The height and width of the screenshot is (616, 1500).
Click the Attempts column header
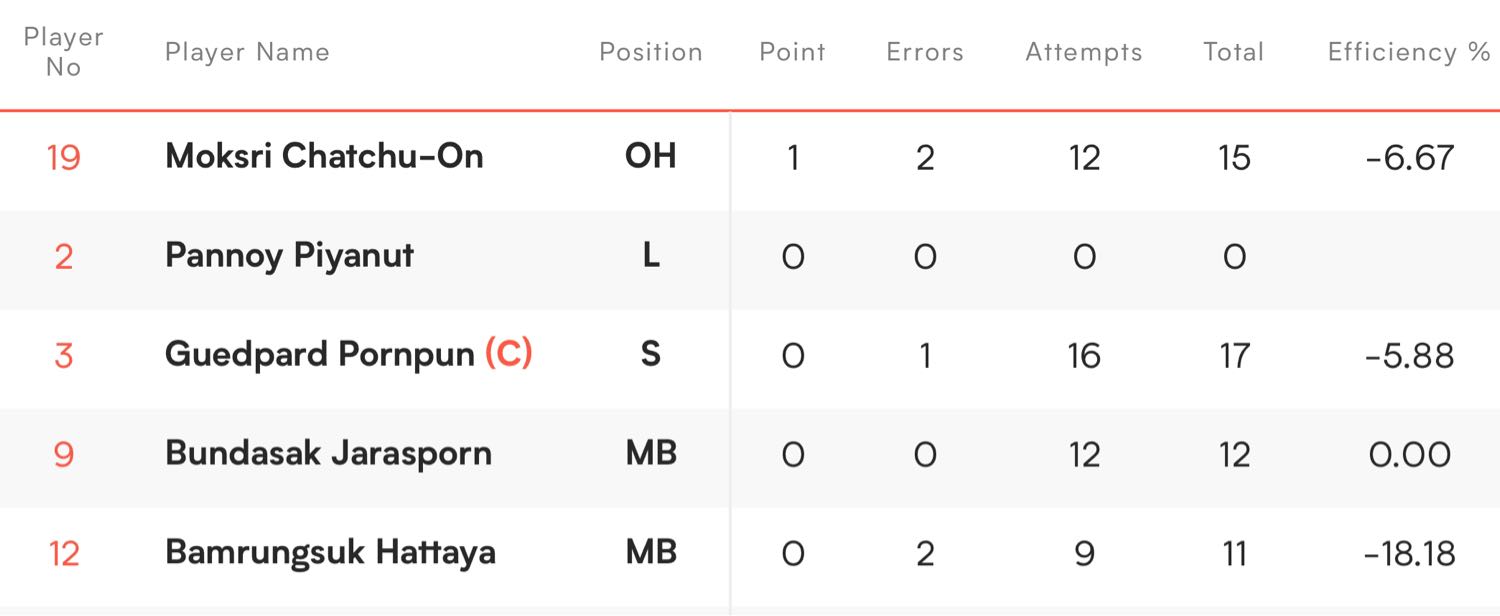pos(1084,52)
